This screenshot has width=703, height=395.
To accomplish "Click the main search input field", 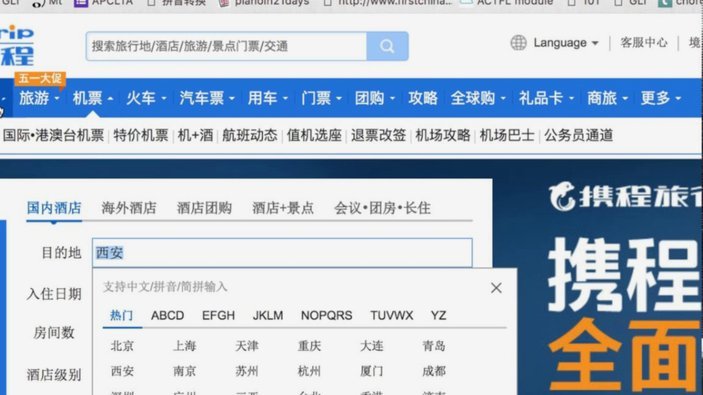I will 226,46.
